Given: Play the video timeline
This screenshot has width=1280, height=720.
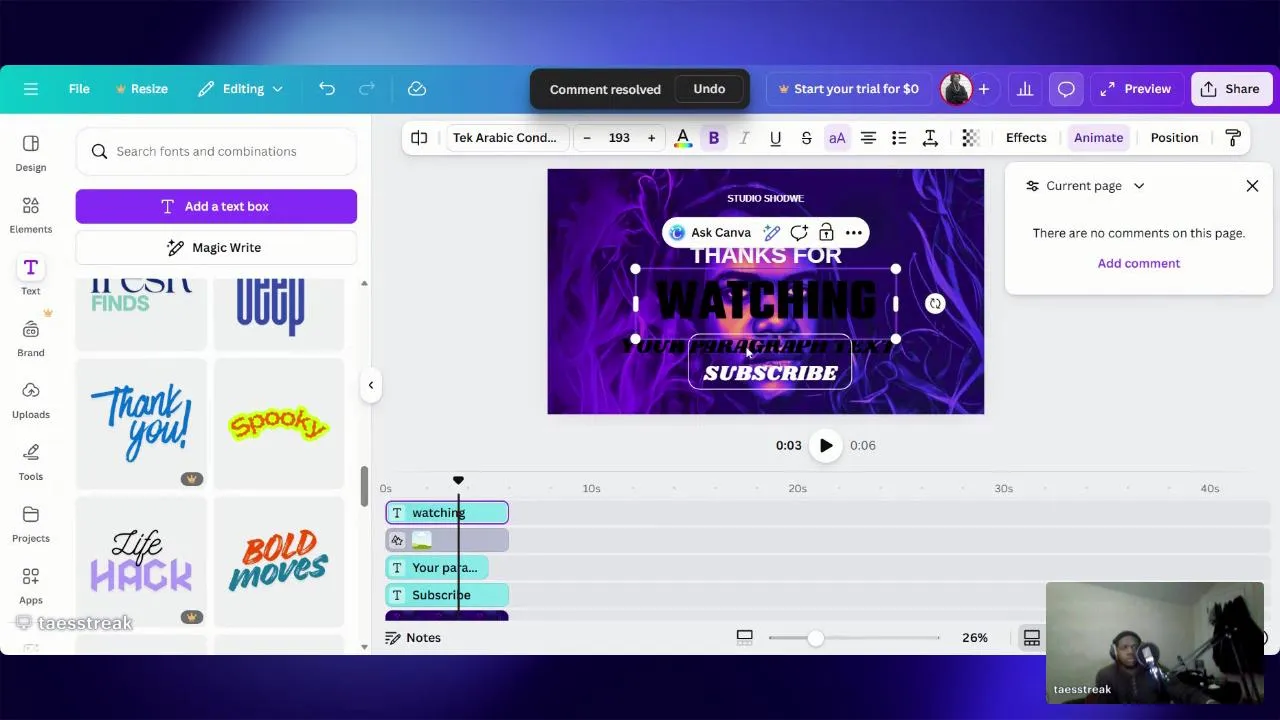Looking at the screenshot, I should pyautogui.click(x=826, y=446).
